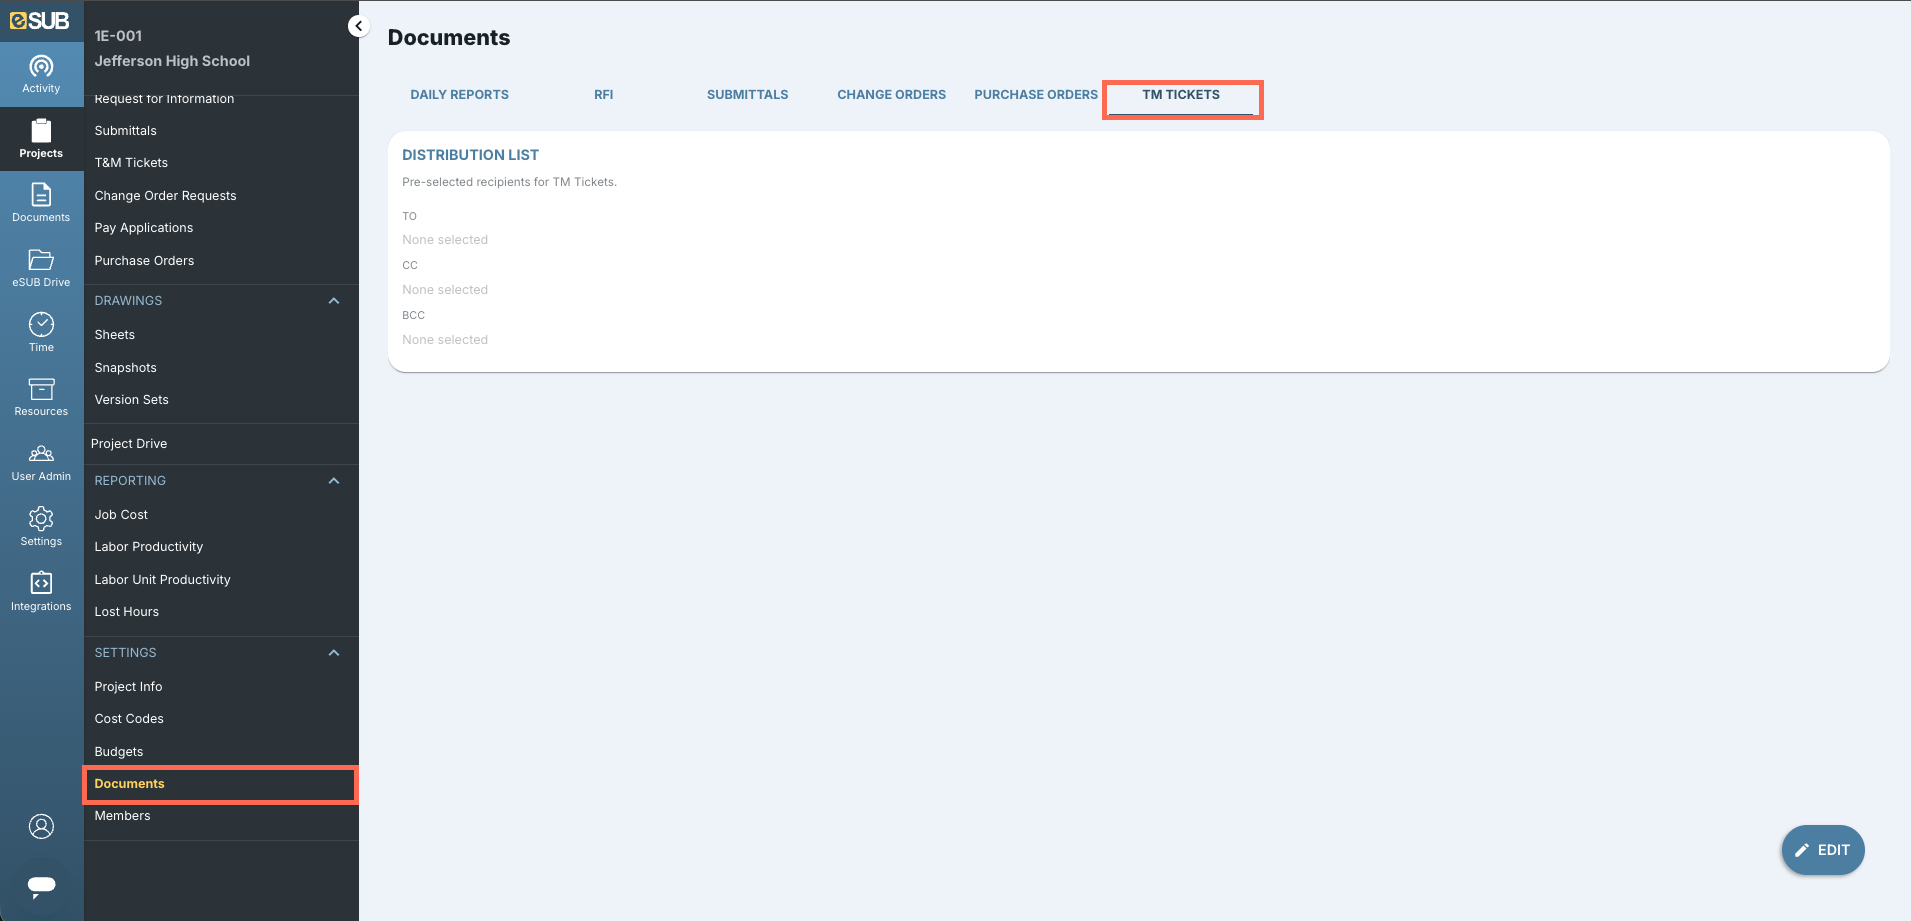Click the eSUB logo
Image resolution: width=1911 pixels, height=921 pixels.
(40, 20)
